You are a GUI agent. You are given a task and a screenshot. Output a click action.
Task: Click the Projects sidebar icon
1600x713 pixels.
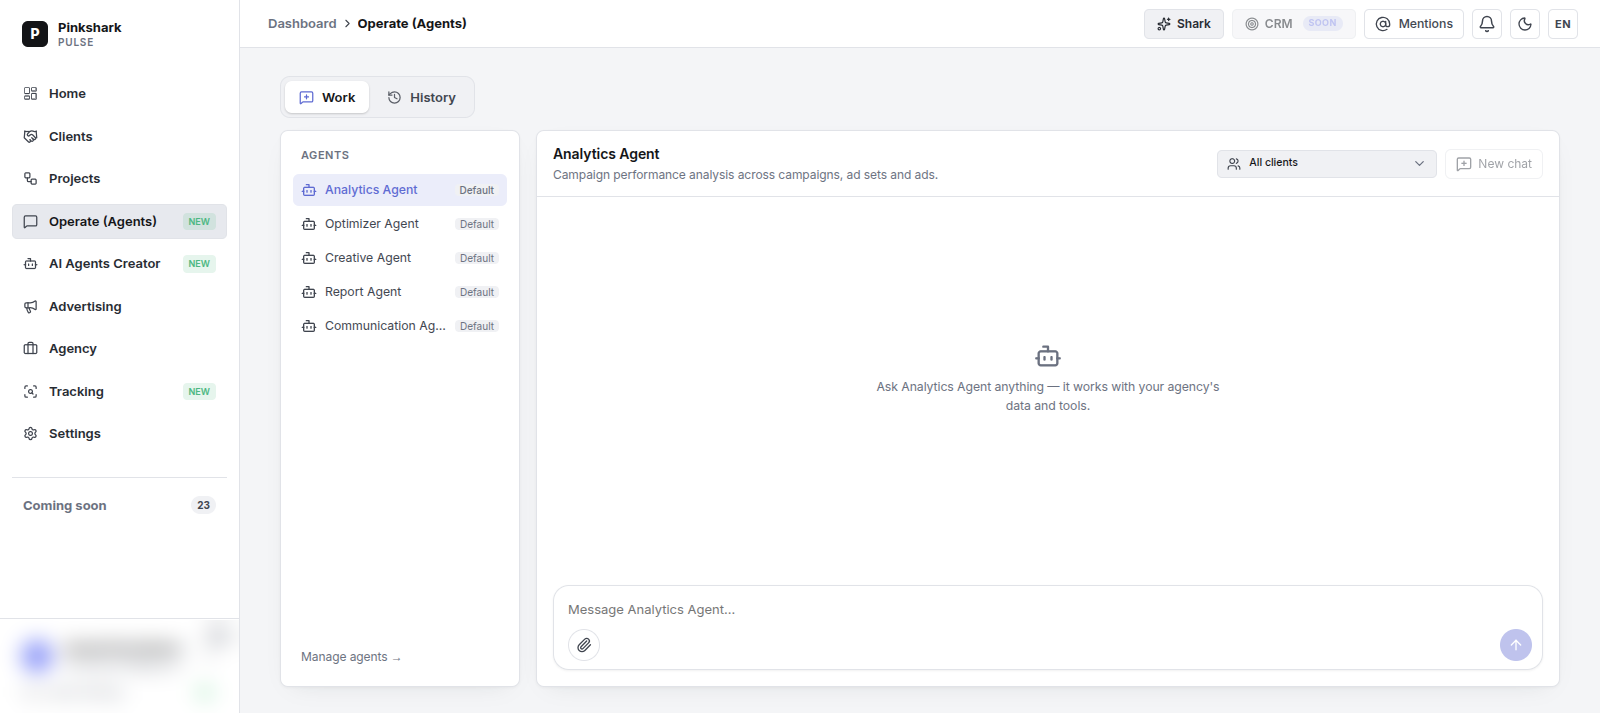[30, 179]
